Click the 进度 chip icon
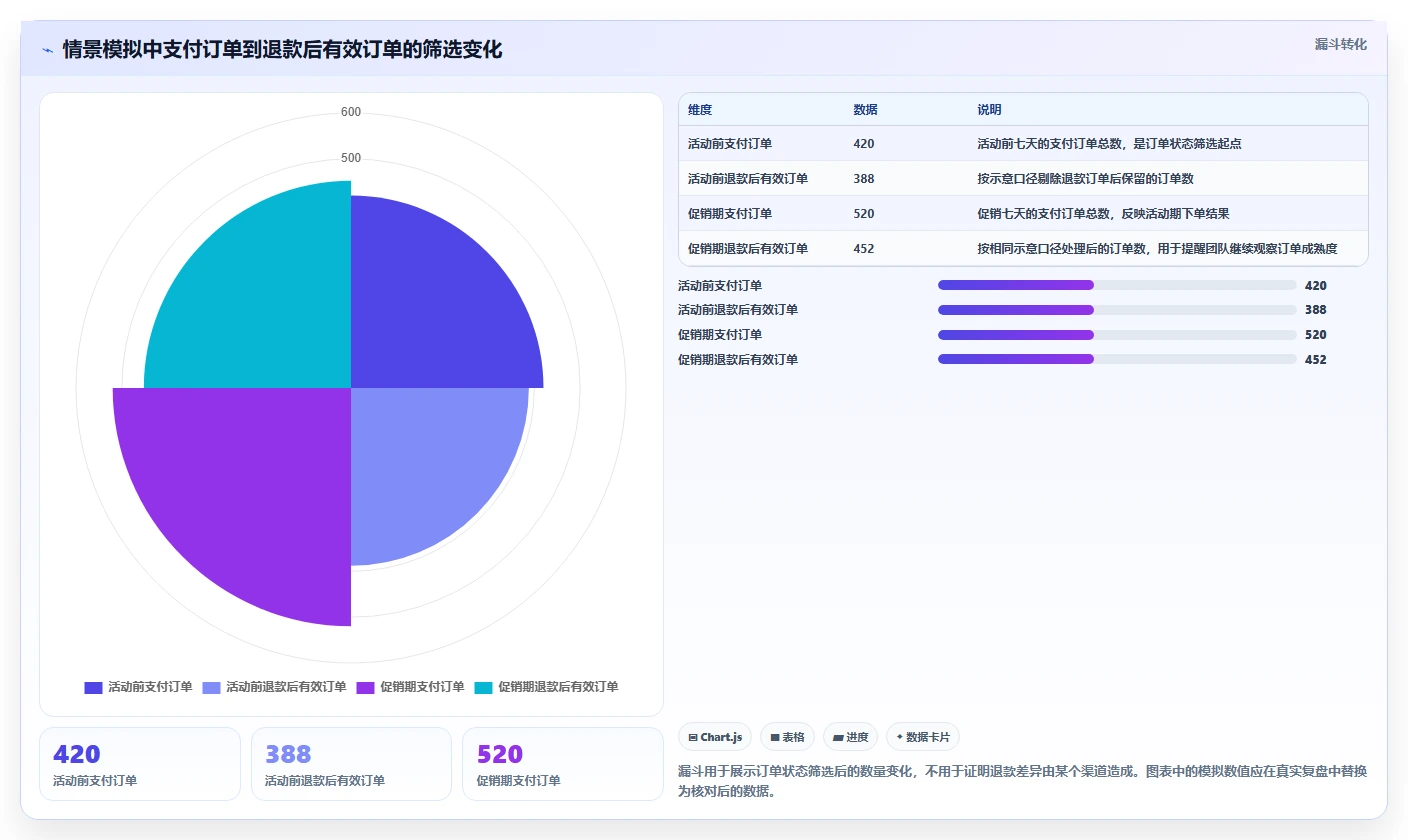The width and height of the screenshot is (1408, 840). click(x=838, y=737)
